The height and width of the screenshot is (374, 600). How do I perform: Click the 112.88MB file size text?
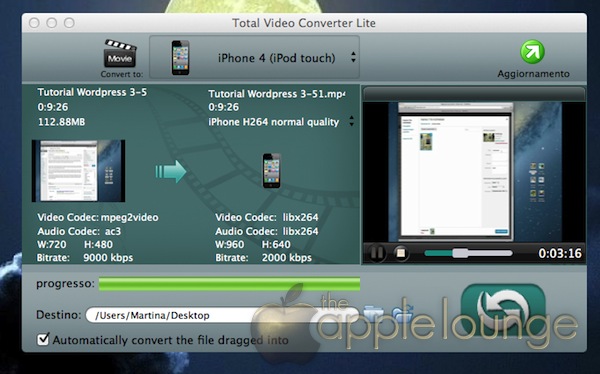click(x=61, y=122)
